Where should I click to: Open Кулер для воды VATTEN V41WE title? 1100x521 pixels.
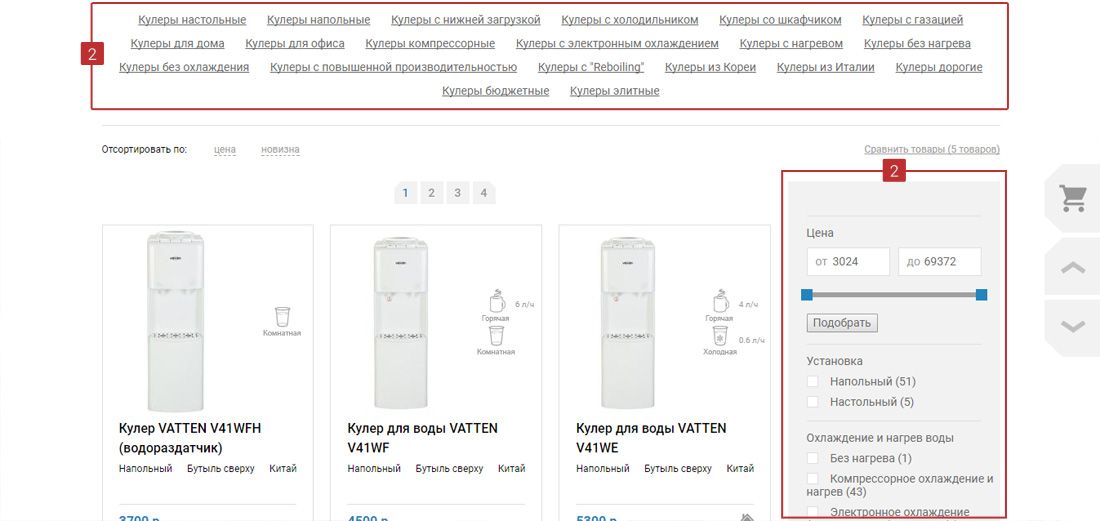651,438
